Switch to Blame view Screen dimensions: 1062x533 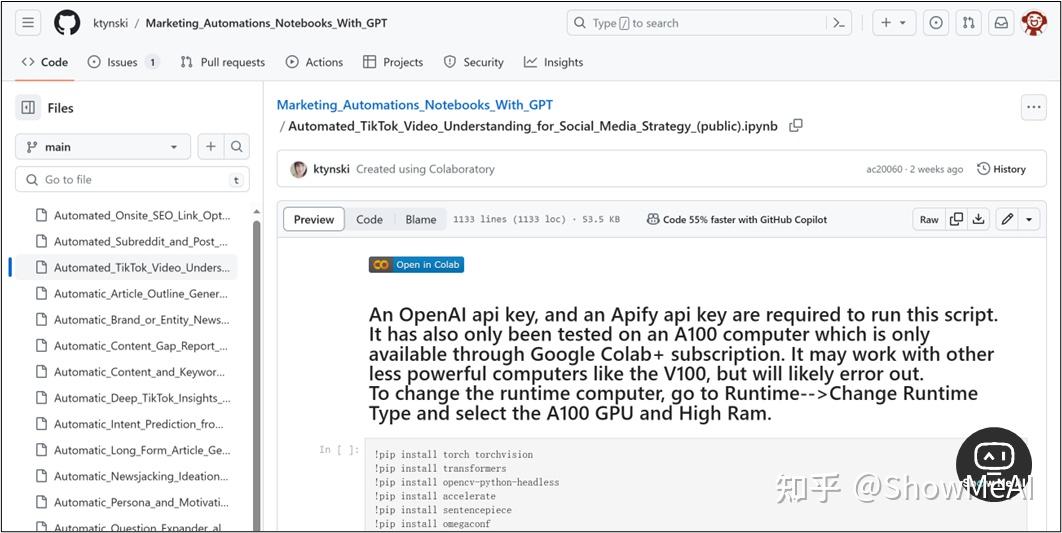click(x=421, y=220)
